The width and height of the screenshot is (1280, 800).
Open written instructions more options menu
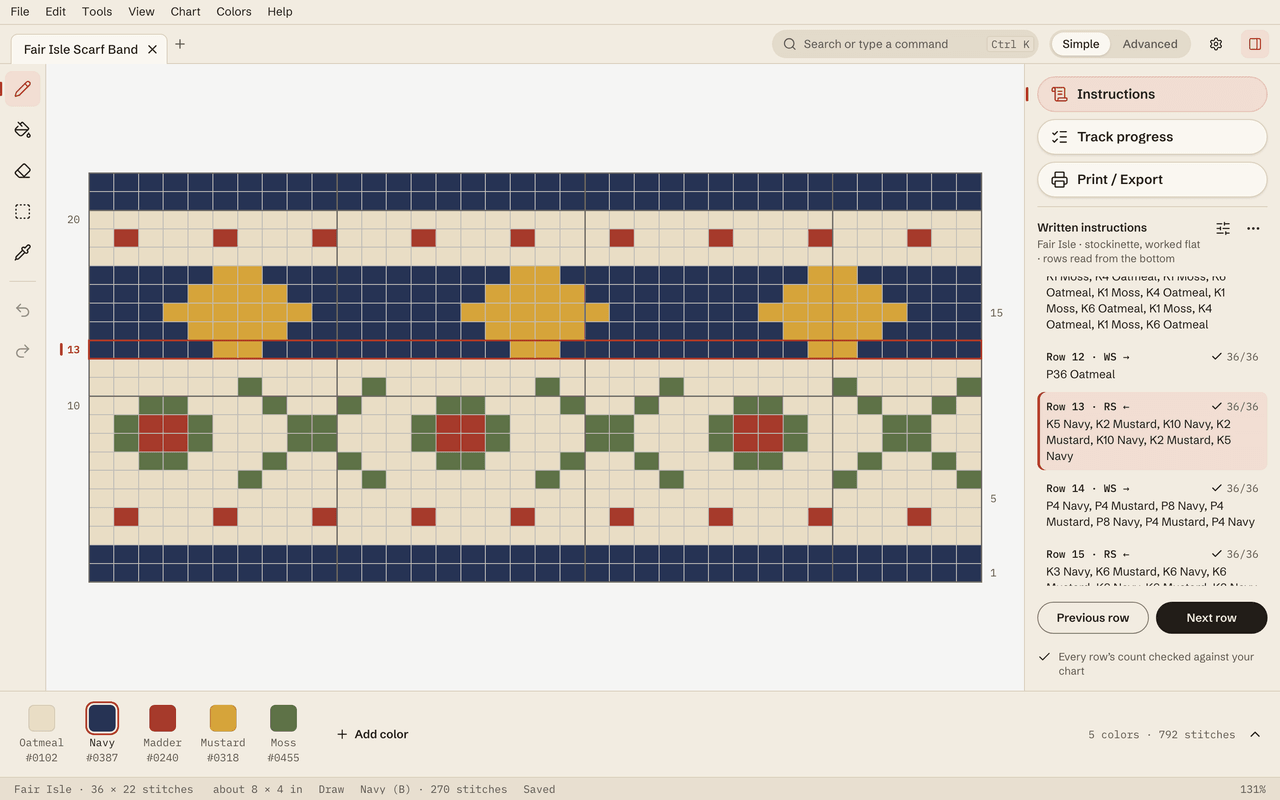[x=1253, y=228]
